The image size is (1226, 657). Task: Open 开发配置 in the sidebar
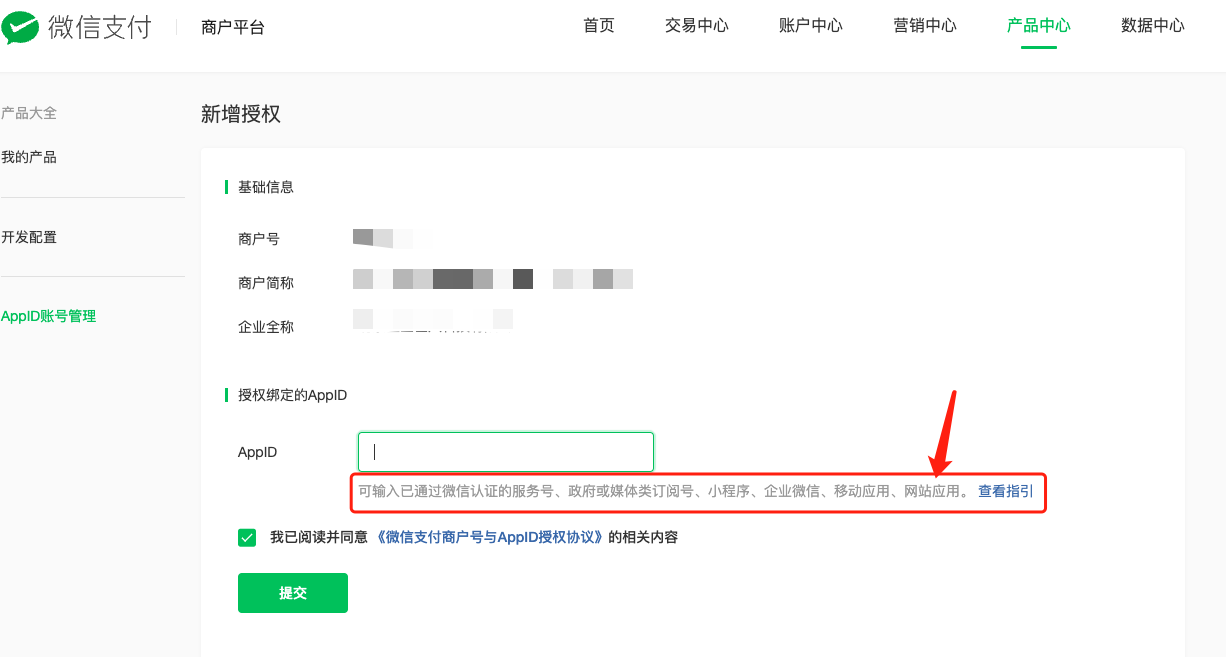click(x=29, y=237)
